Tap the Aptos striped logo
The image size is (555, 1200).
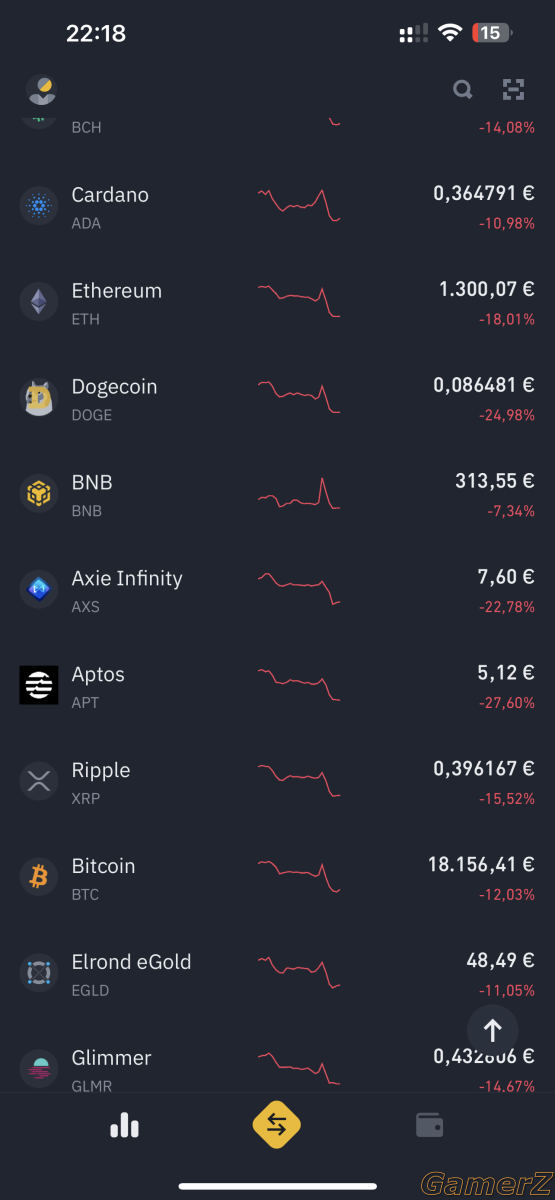(x=39, y=685)
